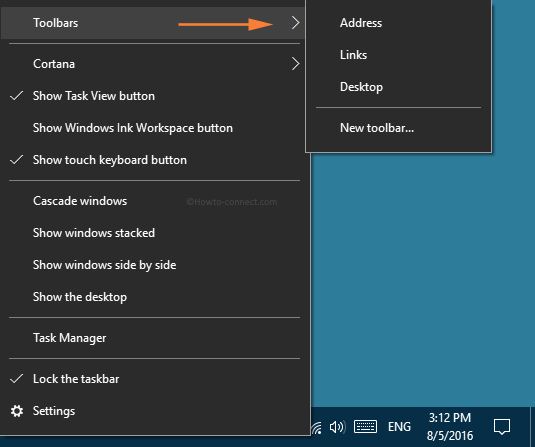
Task: Enable the Desktop toolbar
Action: 398,87
